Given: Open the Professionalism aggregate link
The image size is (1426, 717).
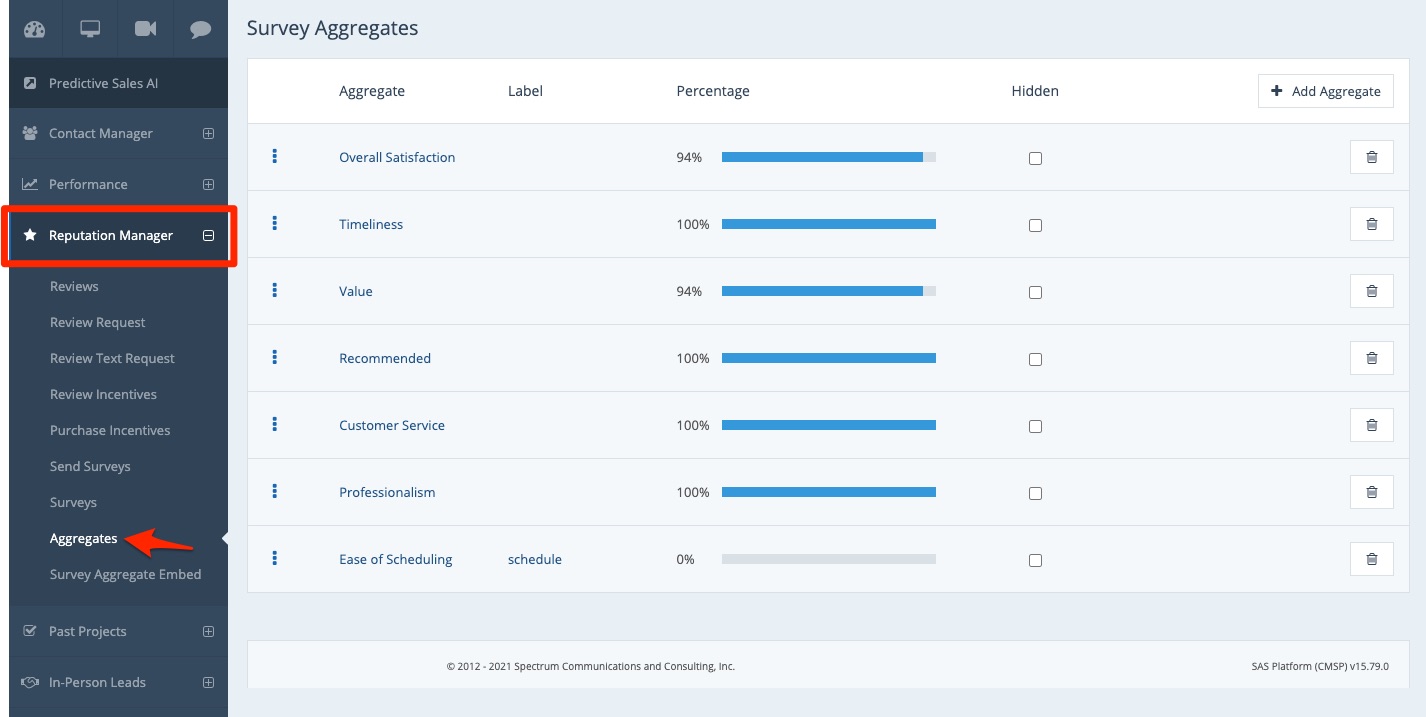Looking at the screenshot, I should [x=387, y=492].
